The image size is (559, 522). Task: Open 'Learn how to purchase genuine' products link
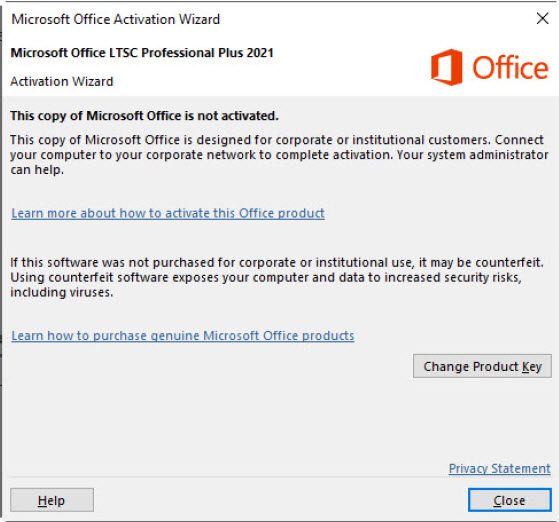(x=183, y=336)
